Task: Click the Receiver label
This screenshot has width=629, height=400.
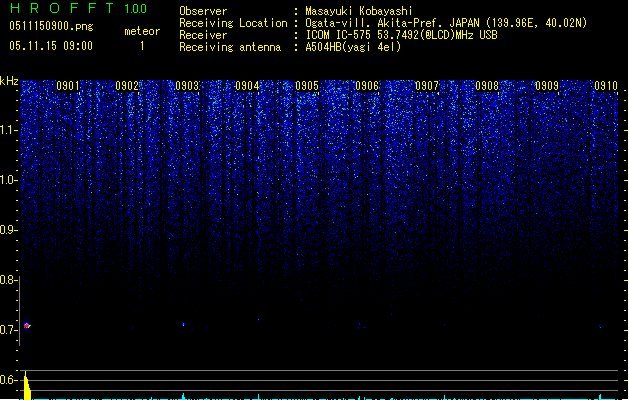Action: (x=203, y=35)
